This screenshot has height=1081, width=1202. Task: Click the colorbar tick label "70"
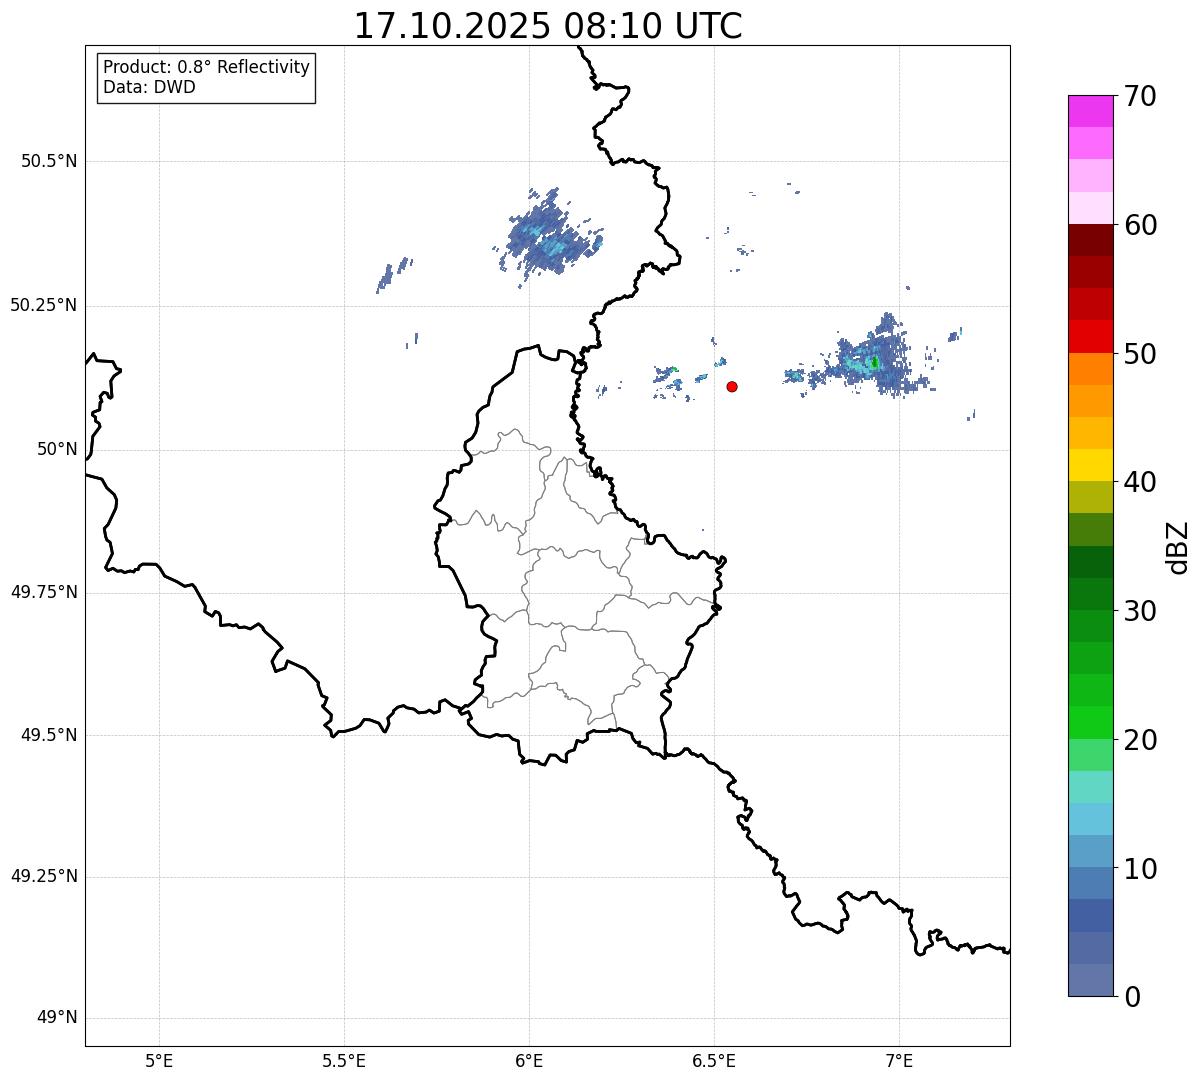tap(1140, 96)
